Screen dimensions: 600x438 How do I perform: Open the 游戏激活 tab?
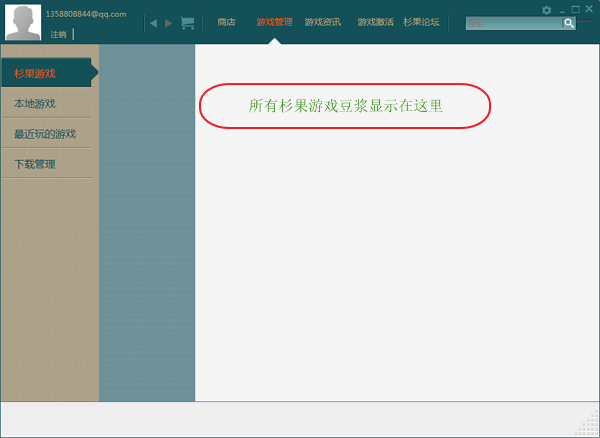pyautogui.click(x=375, y=22)
